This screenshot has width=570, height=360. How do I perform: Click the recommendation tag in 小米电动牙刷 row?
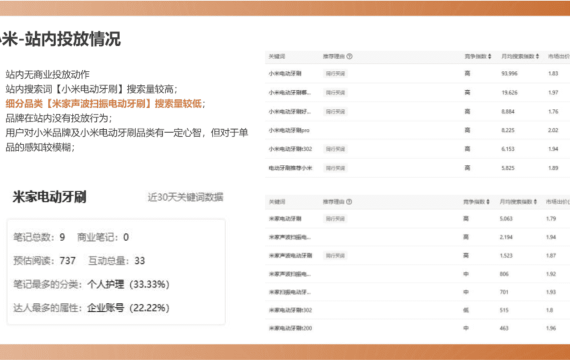(335, 73)
